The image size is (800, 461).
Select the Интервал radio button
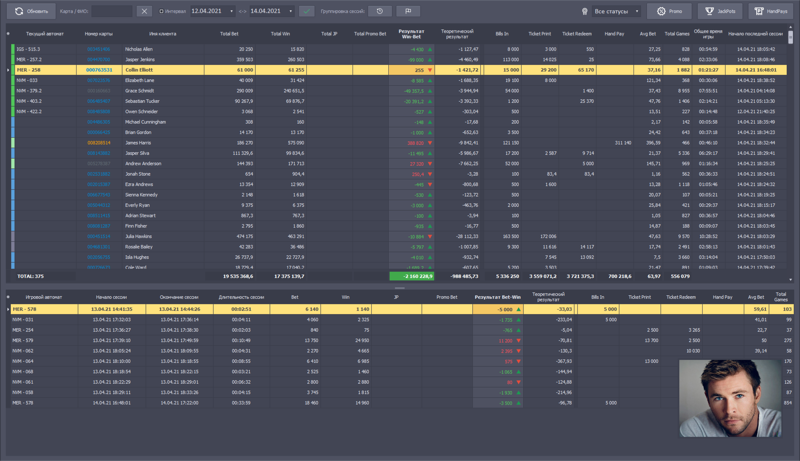pyautogui.click(x=161, y=11)
